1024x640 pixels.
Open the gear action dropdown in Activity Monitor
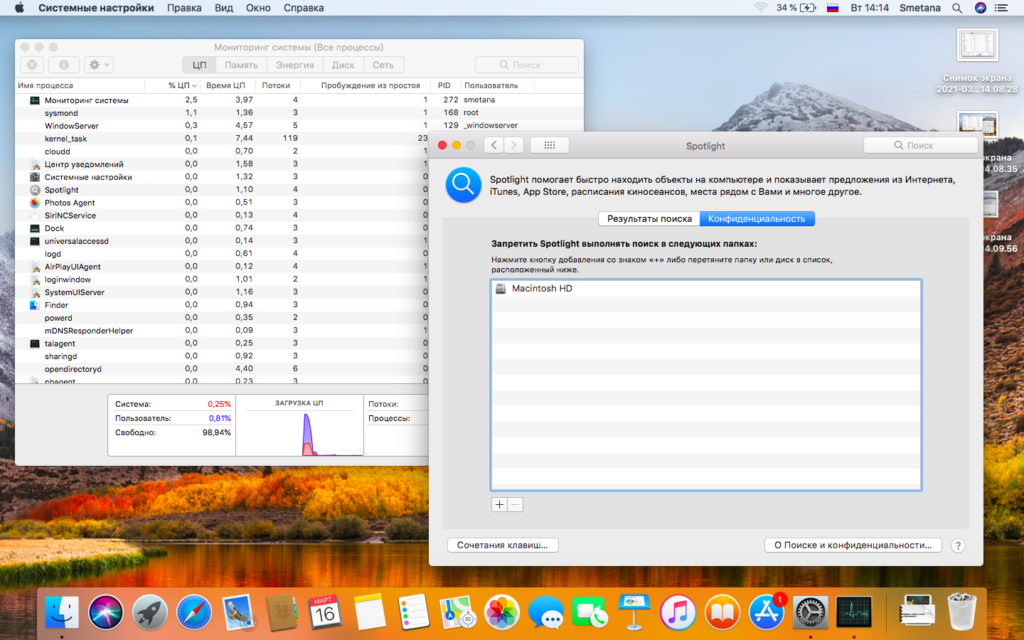pos(99,65)
